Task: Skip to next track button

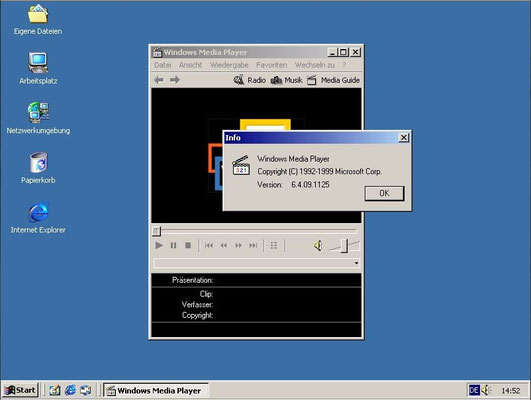Action: pos(253,245)
